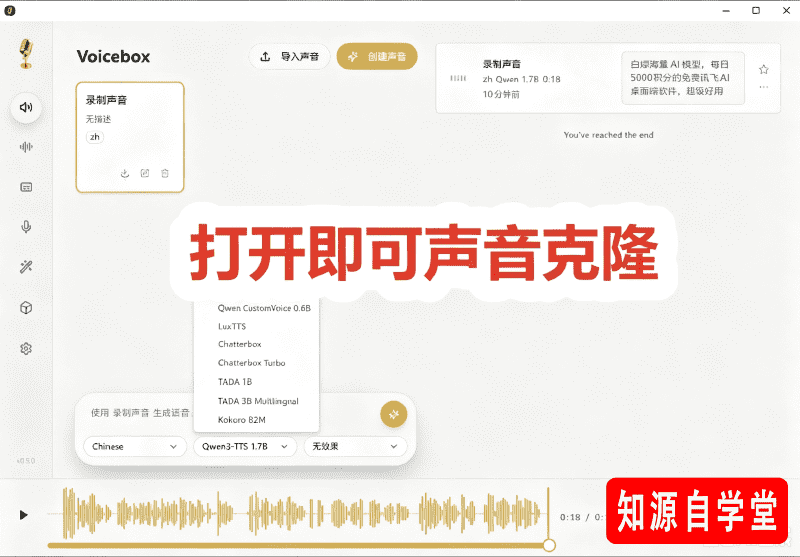Open more options for history entry
This screenshot has width=800, height=557.
(x=763, y=87)
